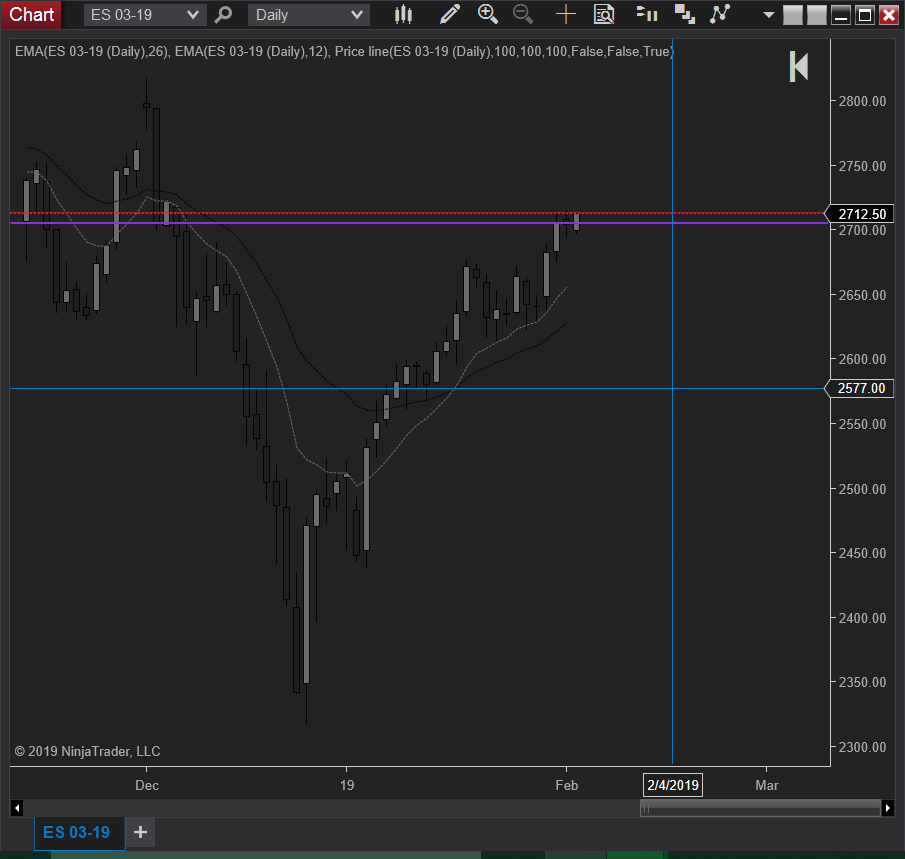Open the bar type chart style icon
This screenshot has width=905, height=859.
[403, 14]
